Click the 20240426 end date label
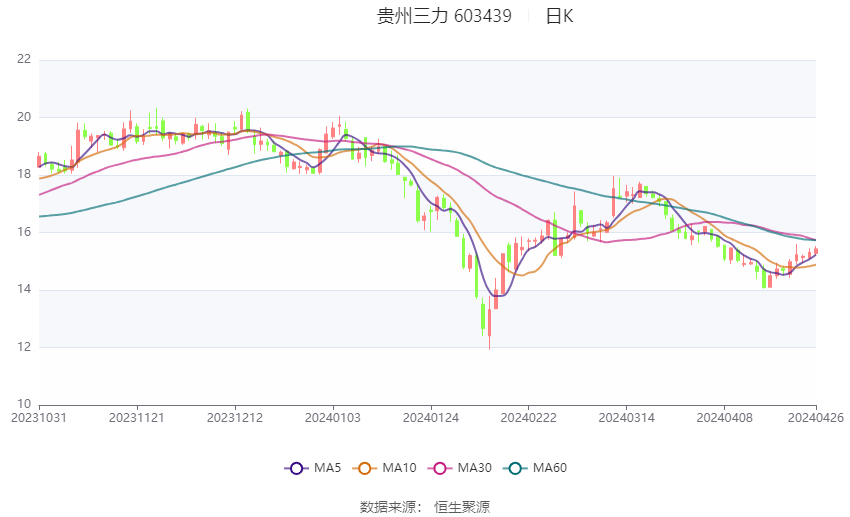The image size is (850, 517). 816,418
